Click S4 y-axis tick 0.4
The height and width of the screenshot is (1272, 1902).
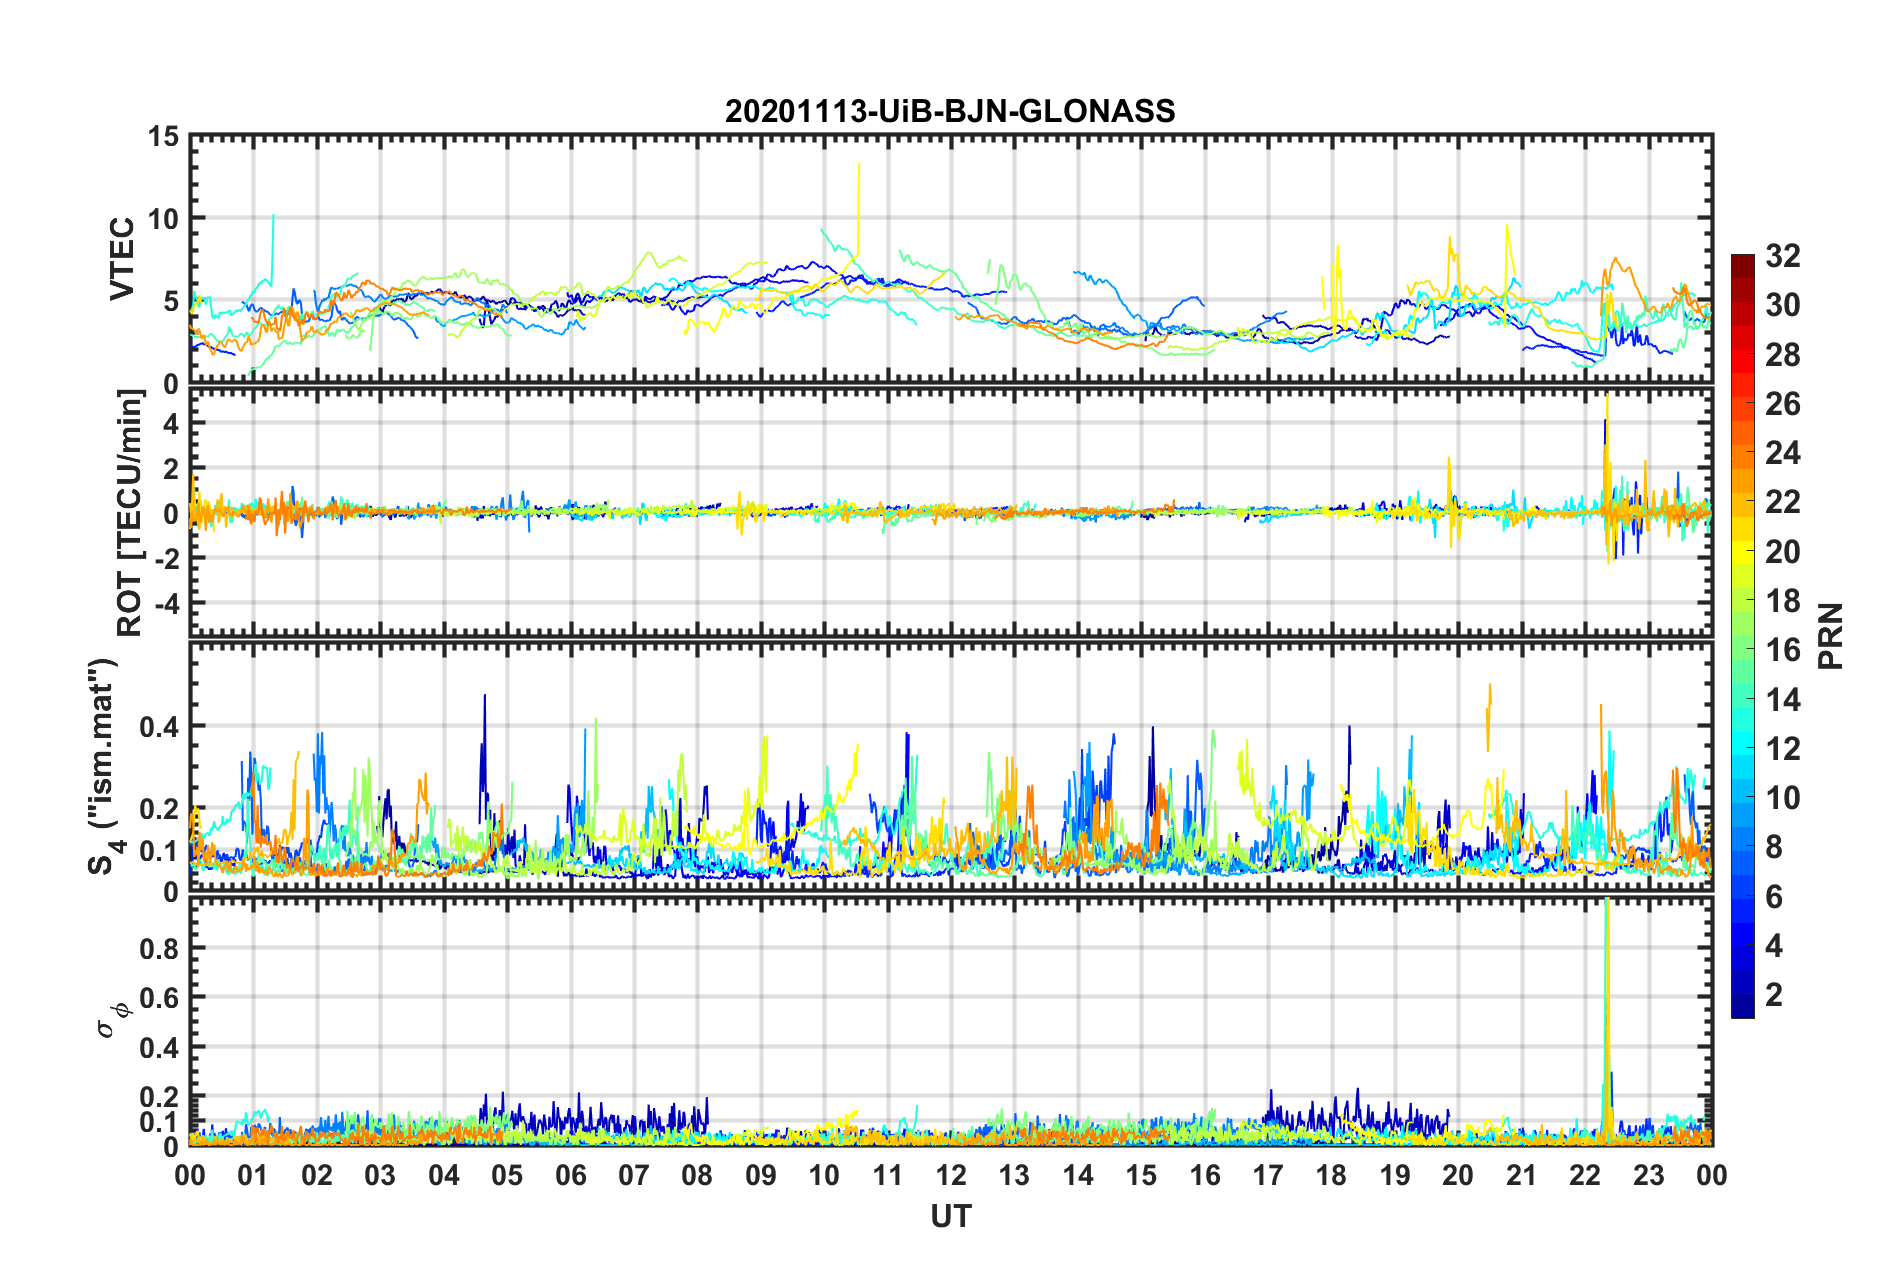tap(159, 727)
